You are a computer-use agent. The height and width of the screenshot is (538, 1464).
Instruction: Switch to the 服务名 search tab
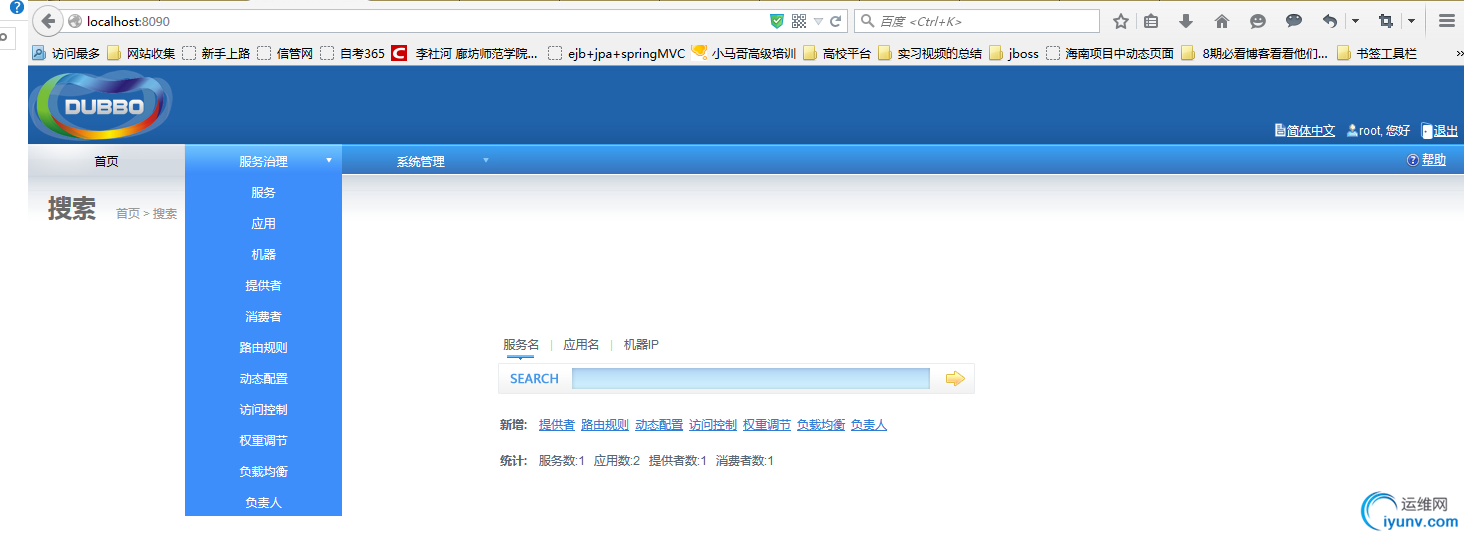pyautogui.click(x=521, y=344)
